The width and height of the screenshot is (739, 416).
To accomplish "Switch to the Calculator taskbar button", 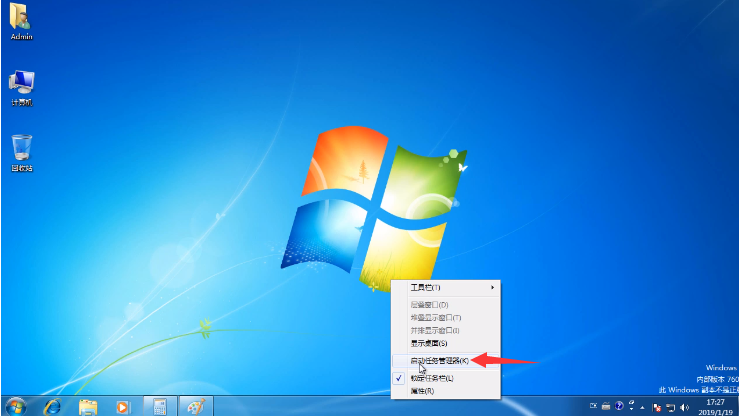I will coord(160,406).
